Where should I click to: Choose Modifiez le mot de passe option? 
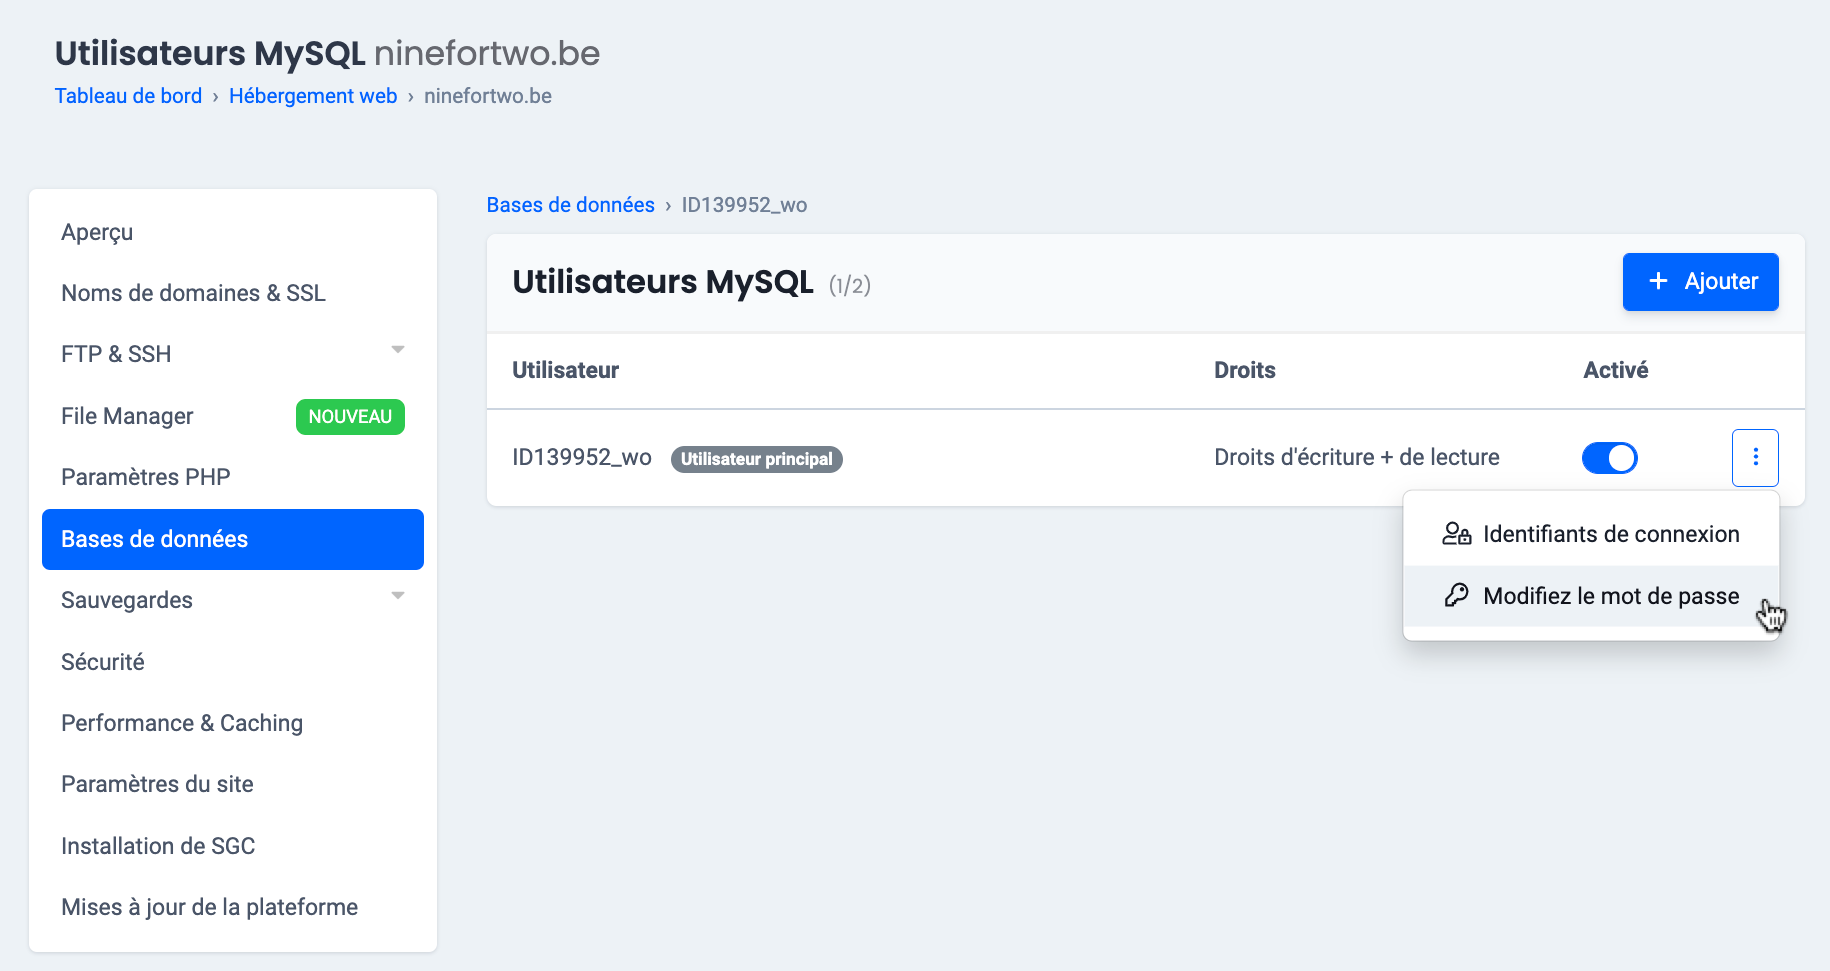click(x=1610, y=596)
